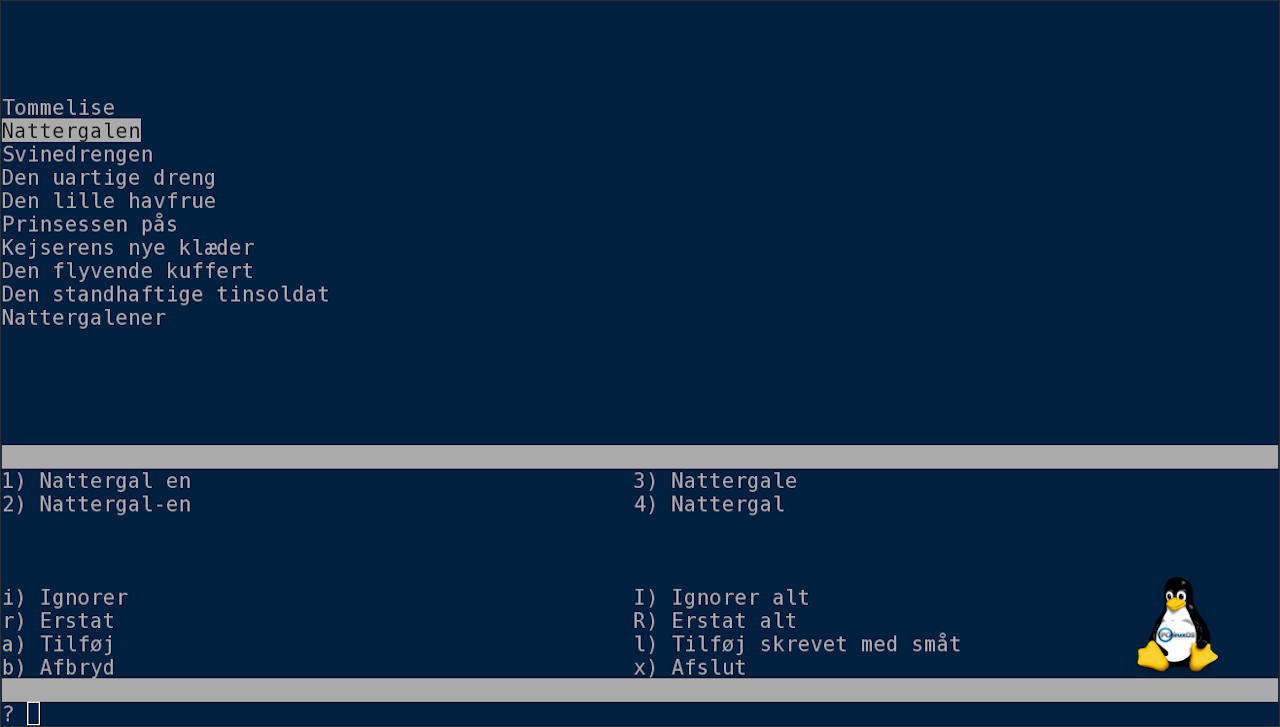Screen dimensions: 1280x727
Task: Choose the 'Tilføj' add option
Action: pyautogui.click(x=58, y=644)
